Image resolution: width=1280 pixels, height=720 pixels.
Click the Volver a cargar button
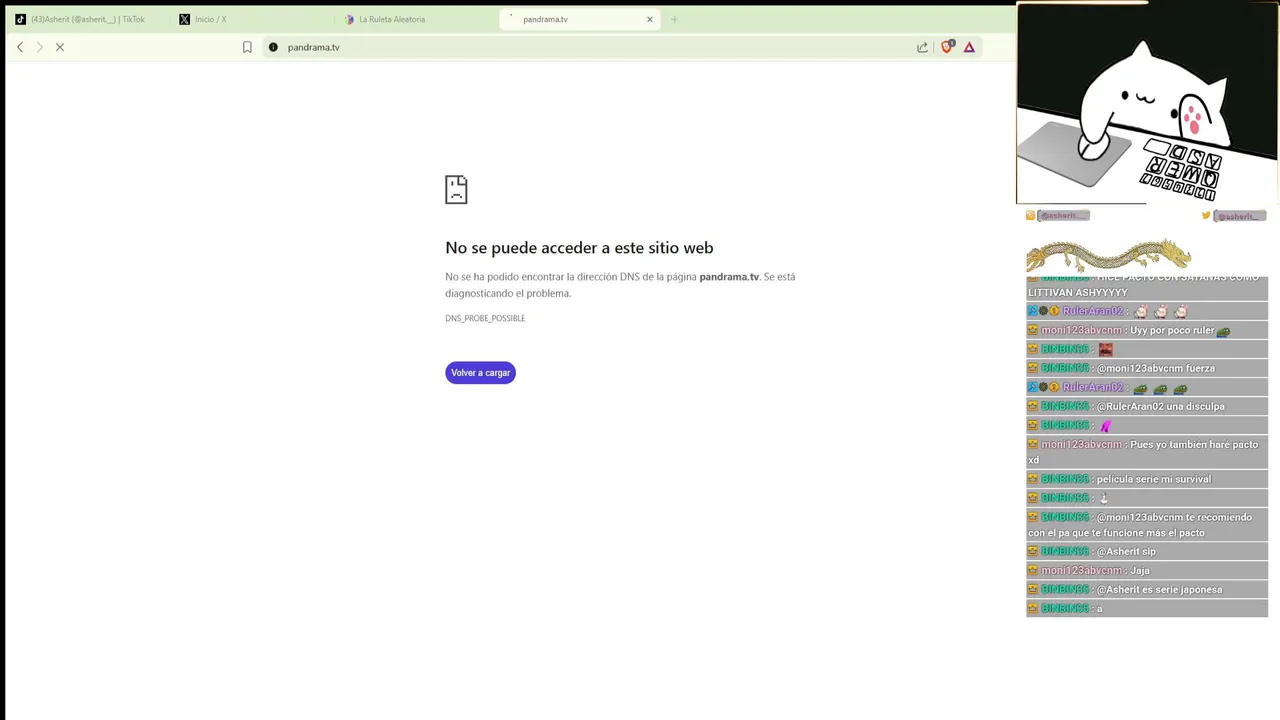(480, 373)
